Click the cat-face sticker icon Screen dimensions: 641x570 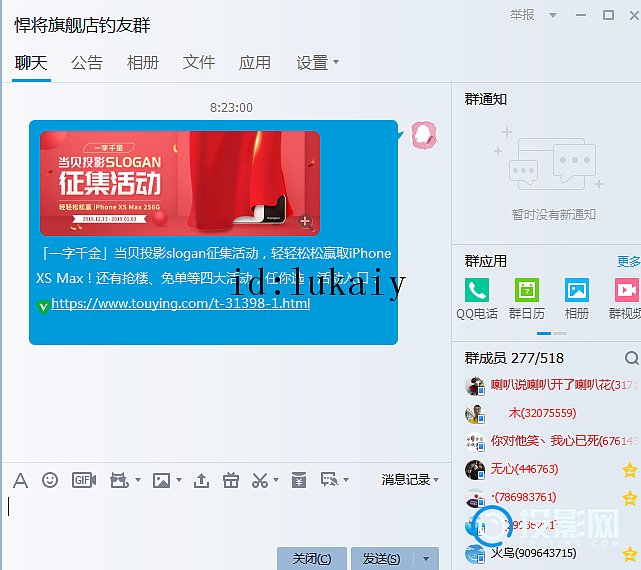(x=119, y=480)
